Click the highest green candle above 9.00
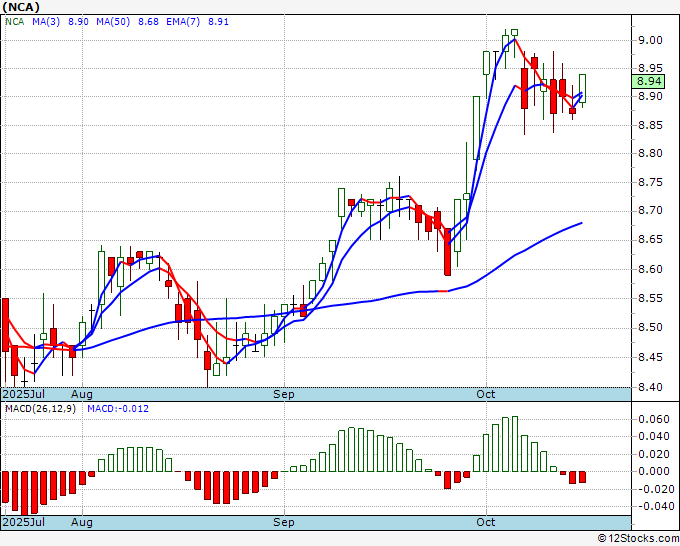This screenshot has width=680, height=546. point(515,35)
